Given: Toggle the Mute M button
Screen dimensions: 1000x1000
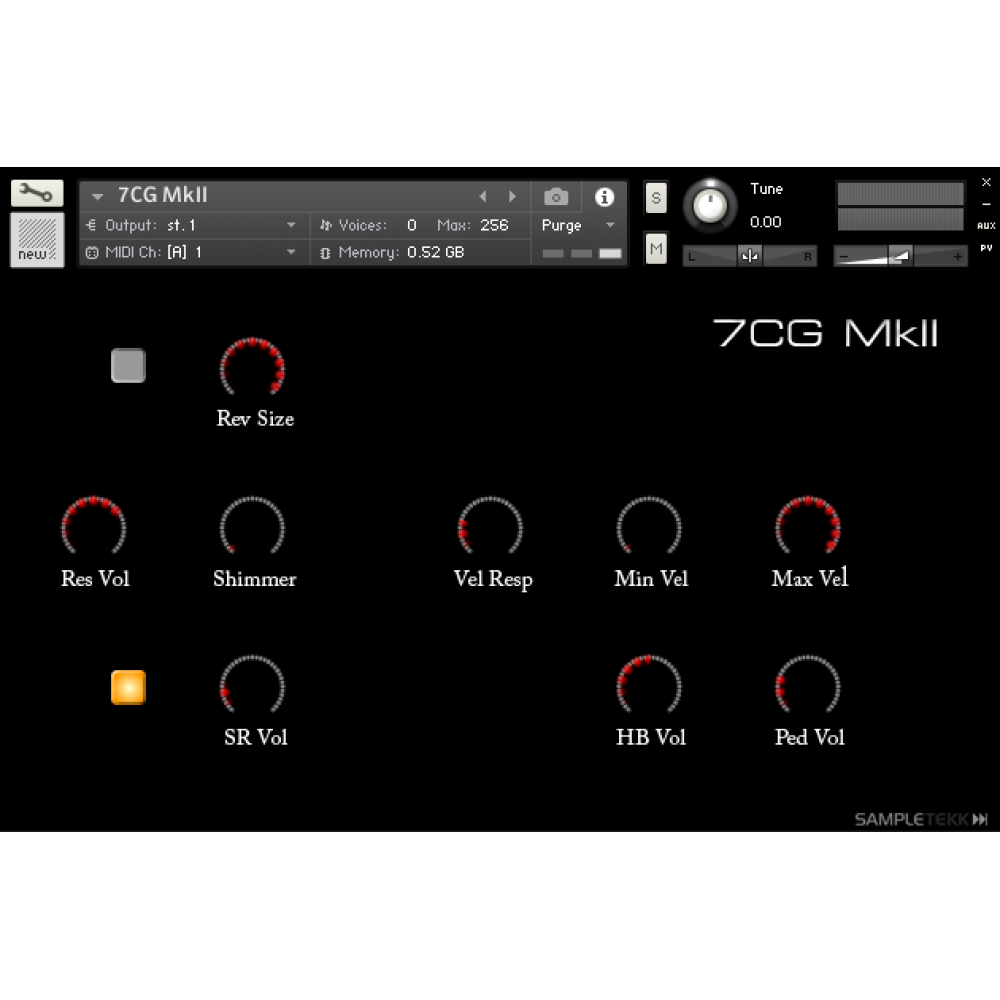Looking at the screenshot, I should 656,247.
